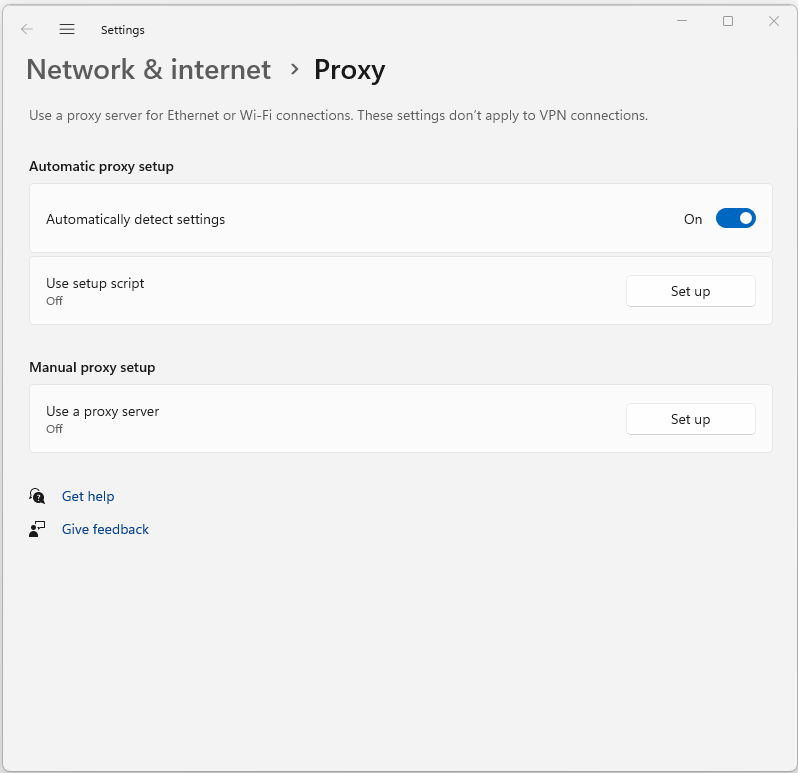Screen dimensions: 798x773
Task: Click the Give feedback person icon
Action: 37,529
